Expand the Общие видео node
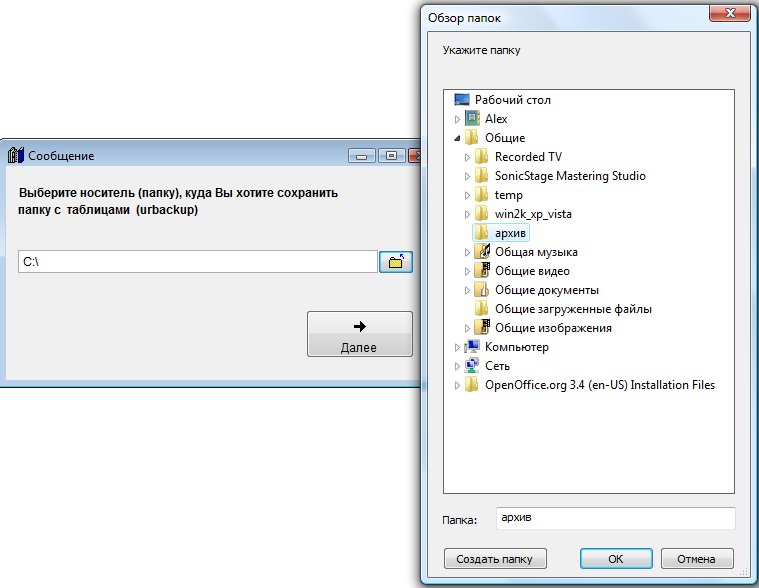The width and height of the screenshot is (759, 588). [467, 271]
